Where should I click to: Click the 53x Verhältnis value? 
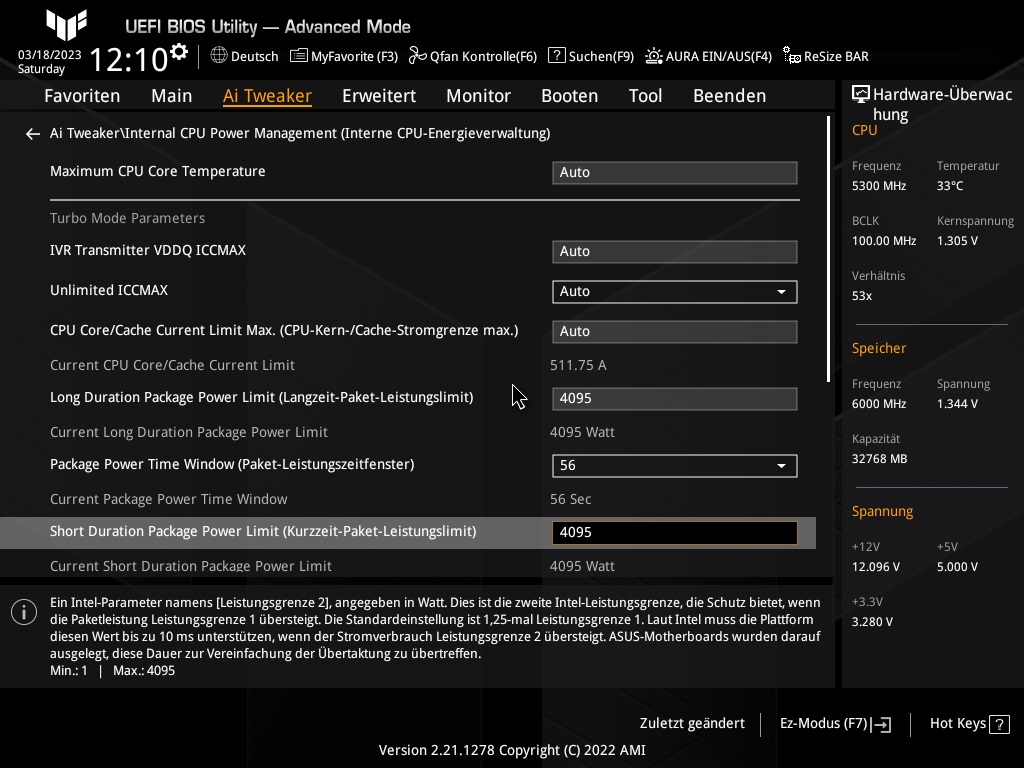tap(861, 296)
